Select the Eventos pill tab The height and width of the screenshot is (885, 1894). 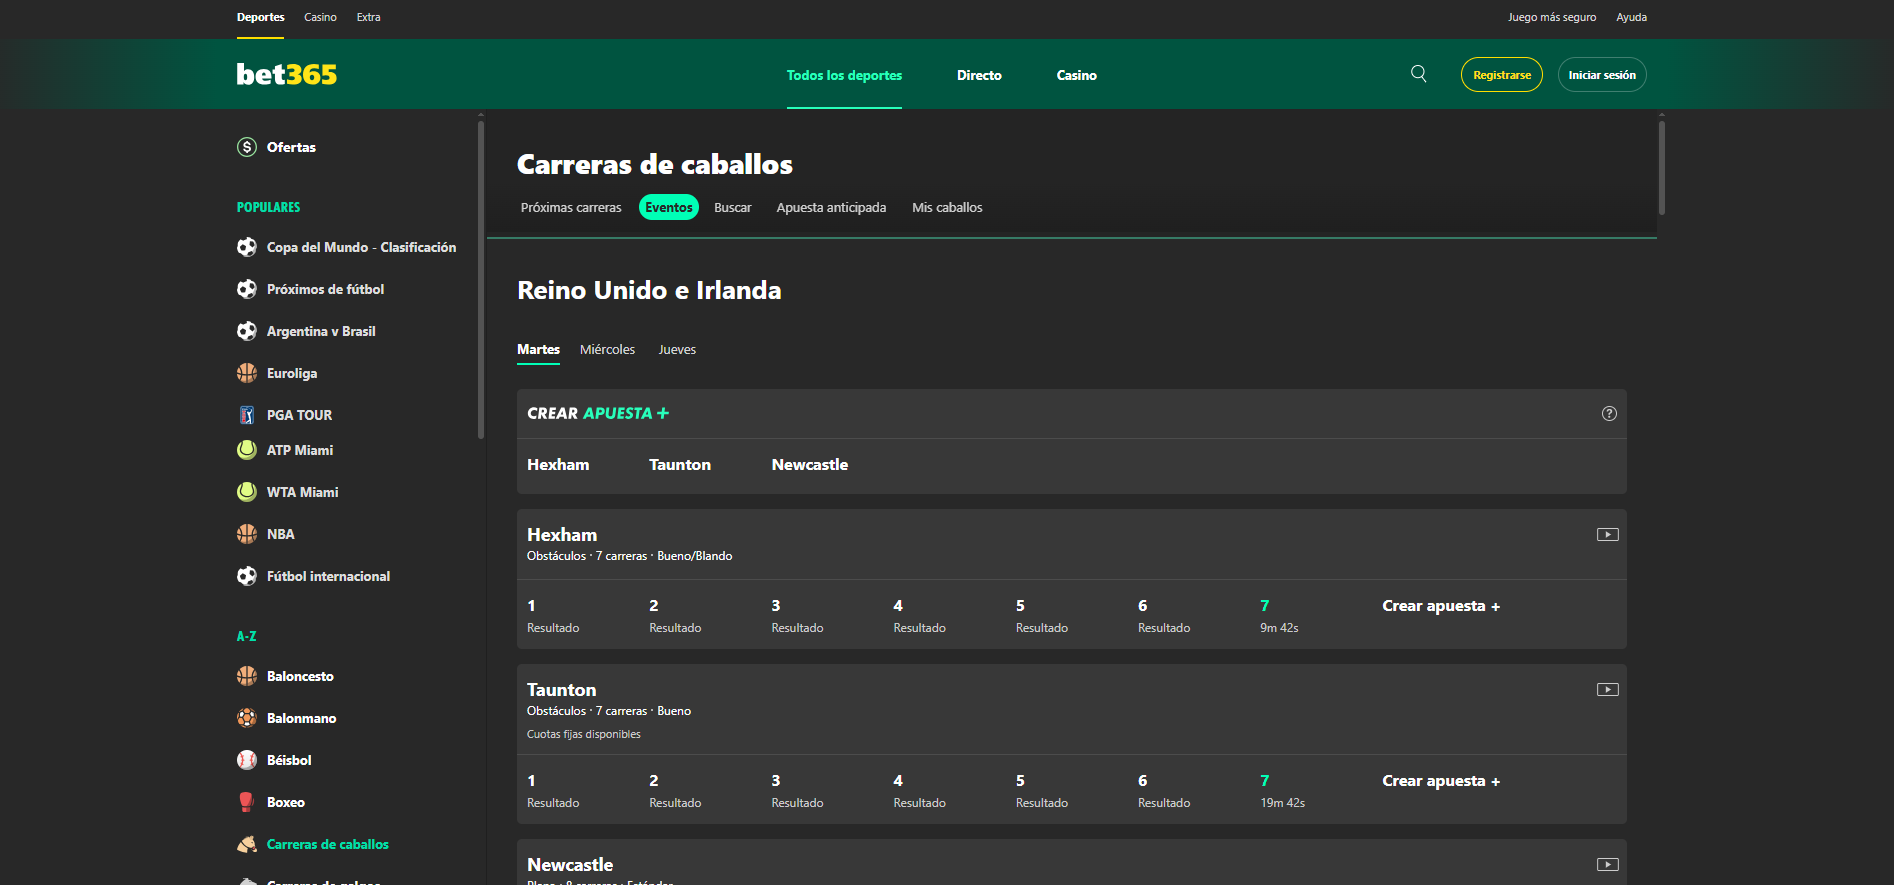click(669, 207)
